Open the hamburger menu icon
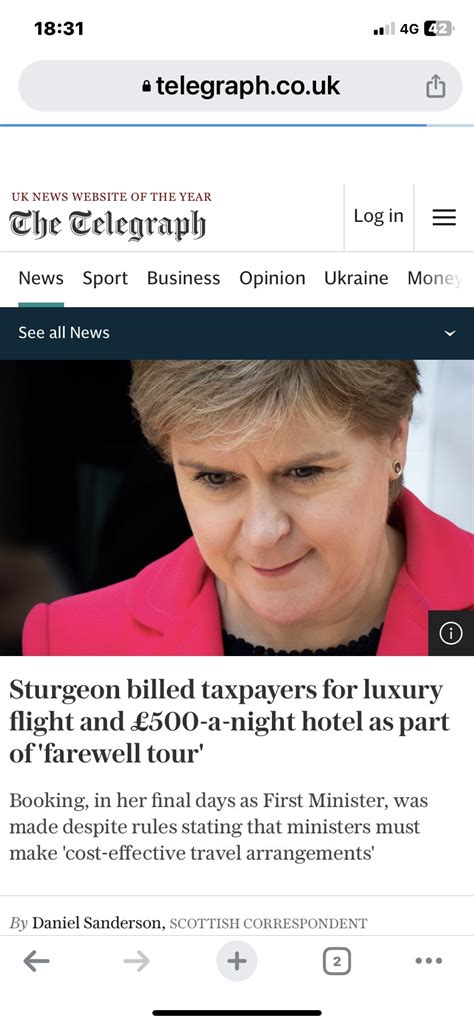The height and width of the screenshot is (1025, 474). pos(444,217)
